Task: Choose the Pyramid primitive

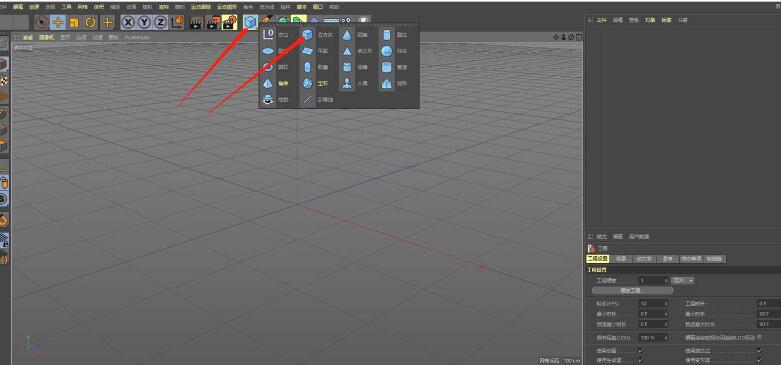Action: point(268,83)
